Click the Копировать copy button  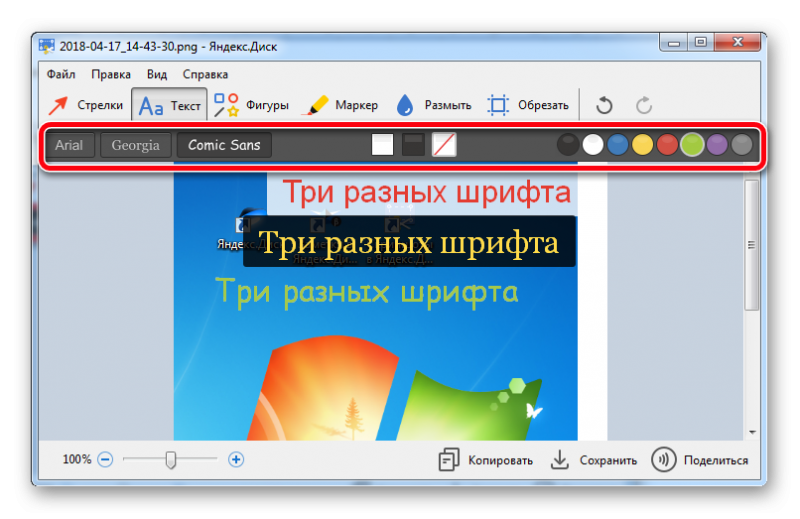[x=486, y=460]
